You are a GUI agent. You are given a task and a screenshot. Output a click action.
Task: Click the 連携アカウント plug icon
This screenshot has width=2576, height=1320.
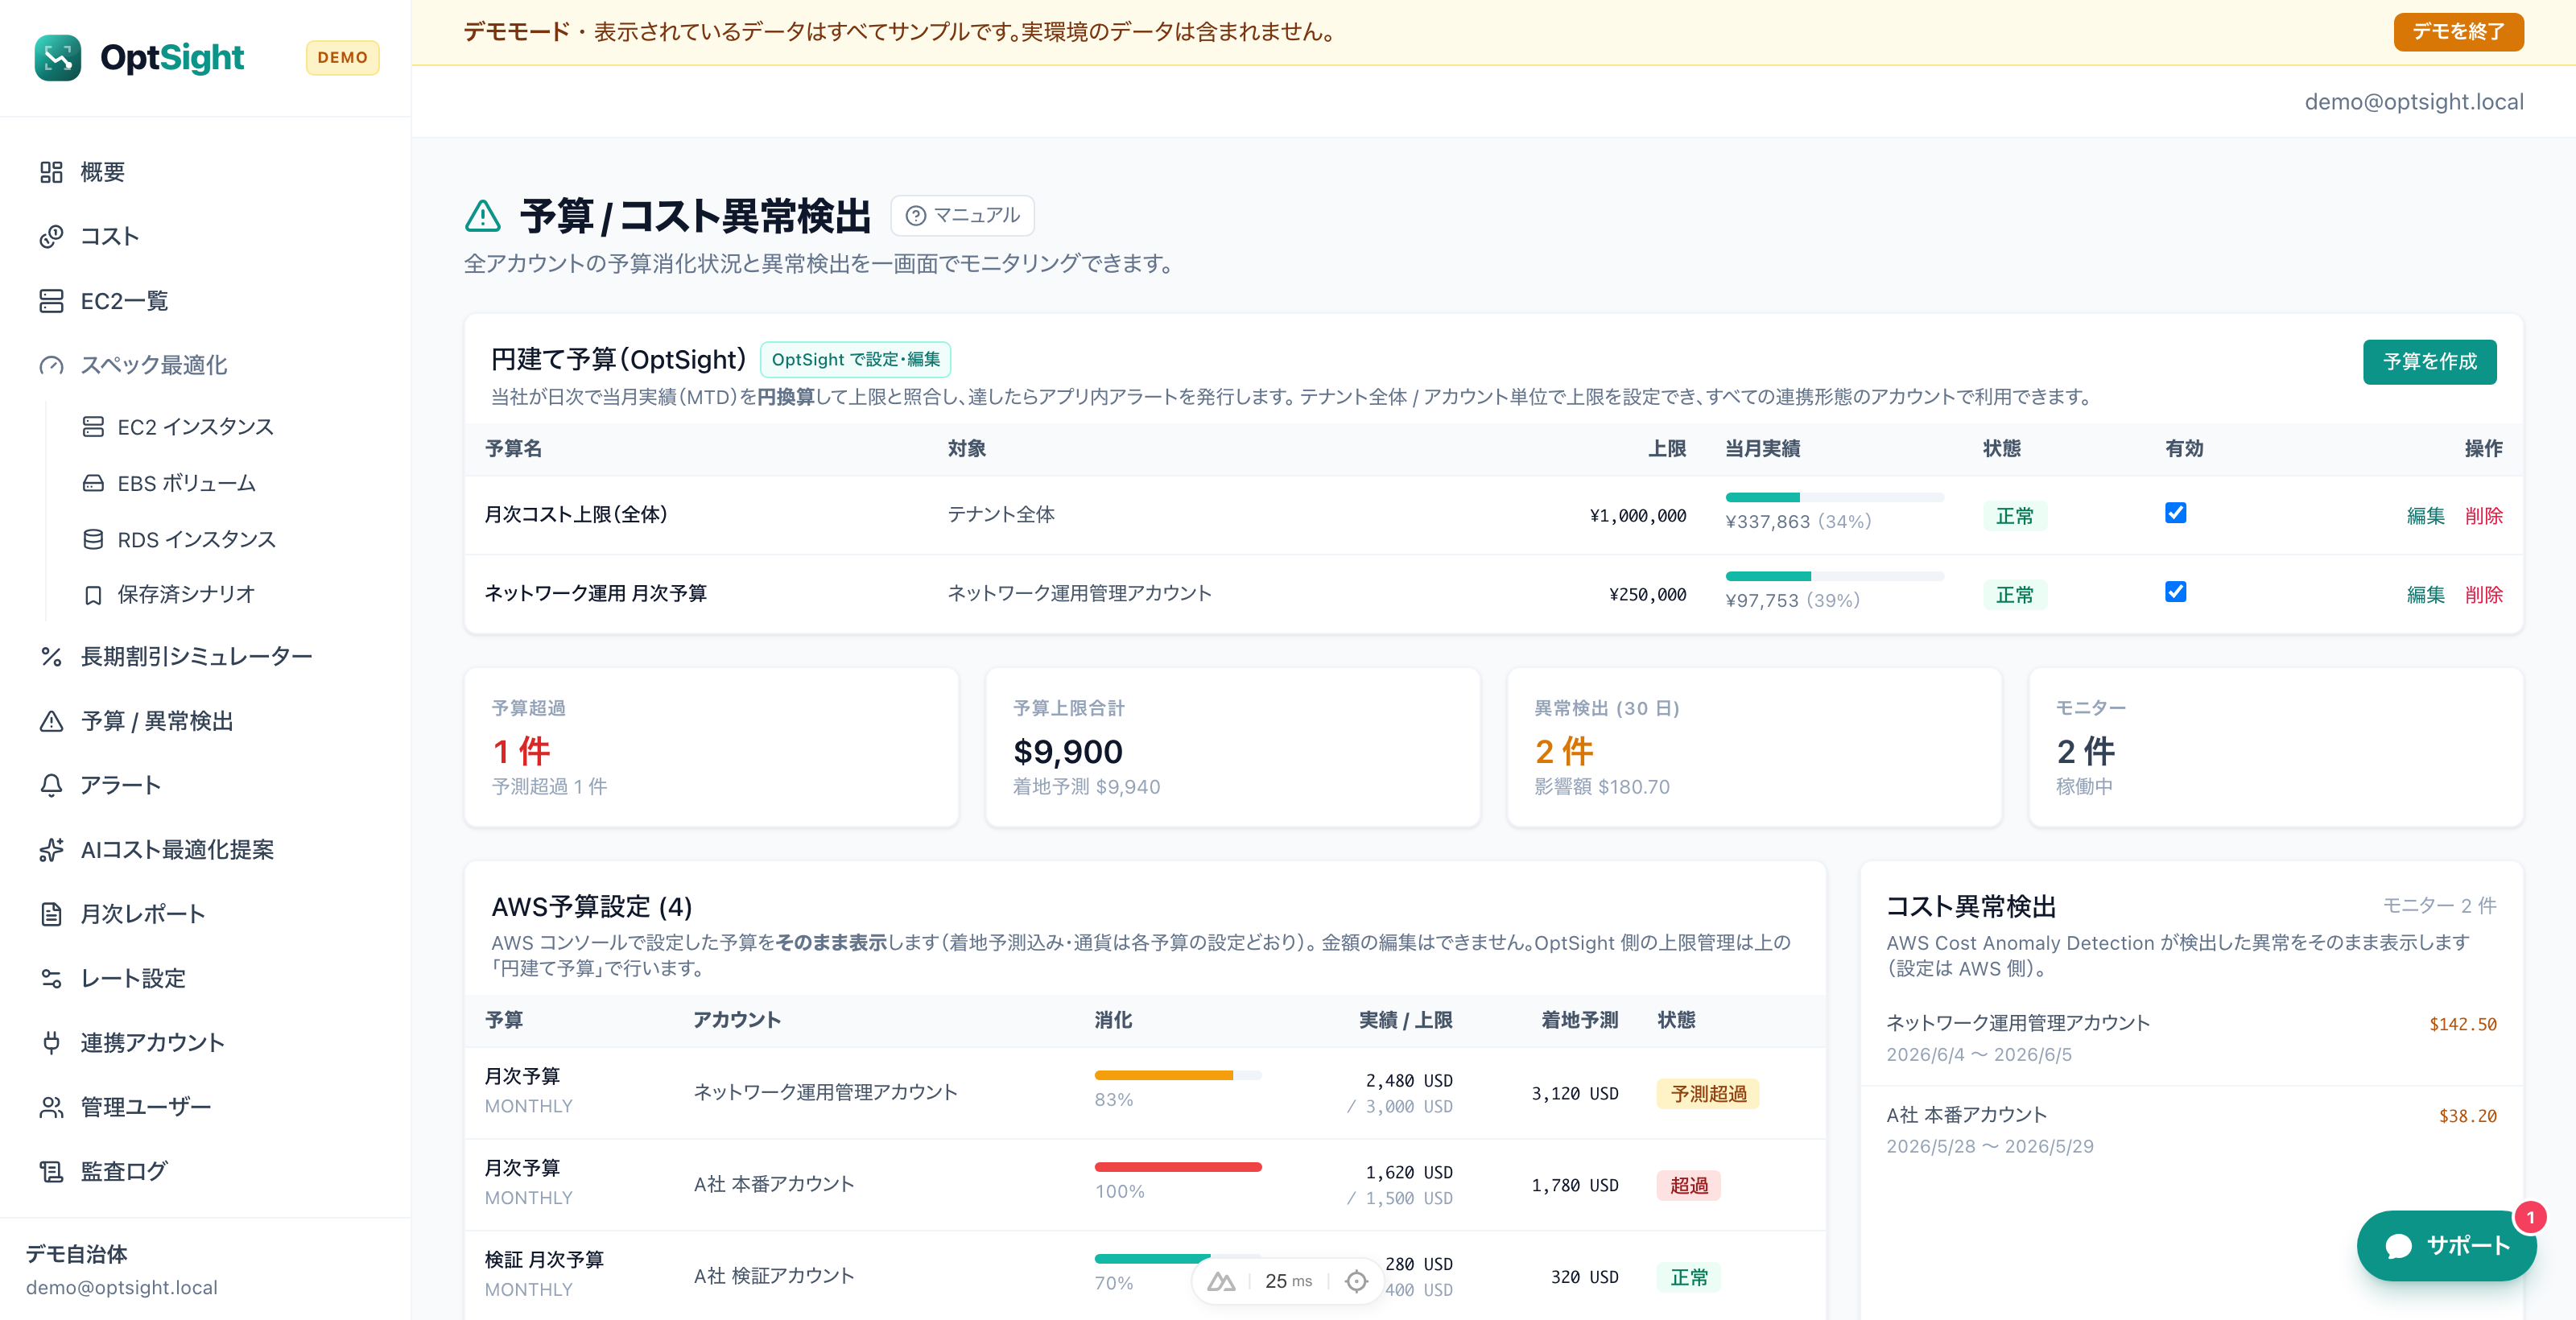51,1043
